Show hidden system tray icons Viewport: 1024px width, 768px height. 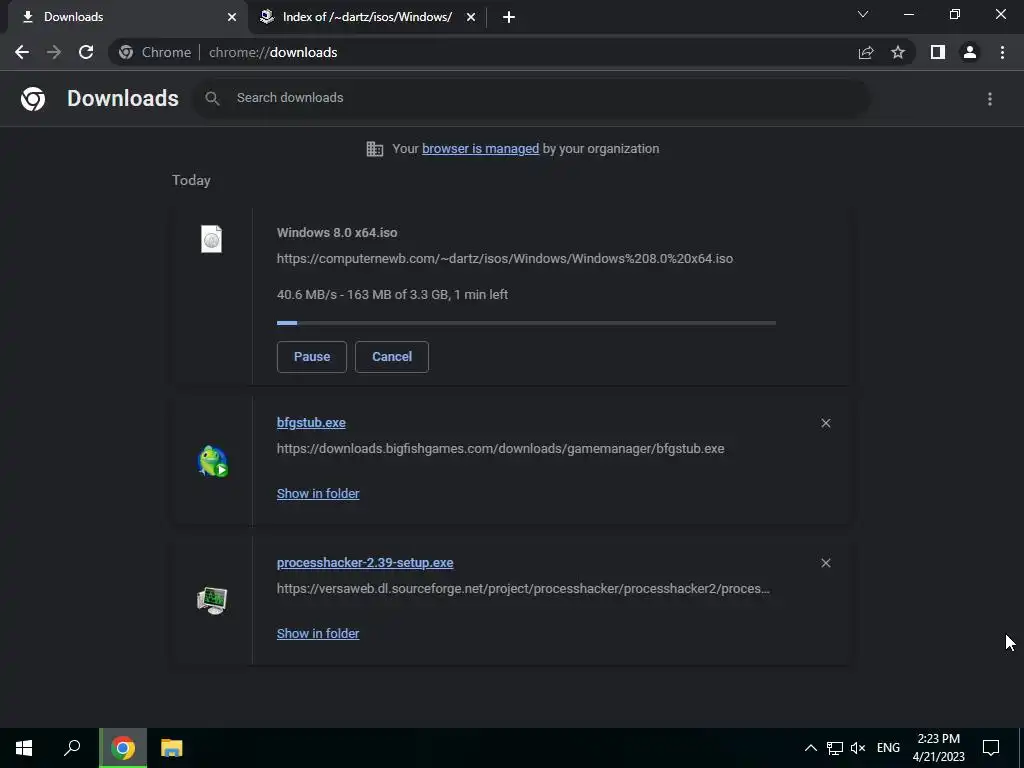810,748
